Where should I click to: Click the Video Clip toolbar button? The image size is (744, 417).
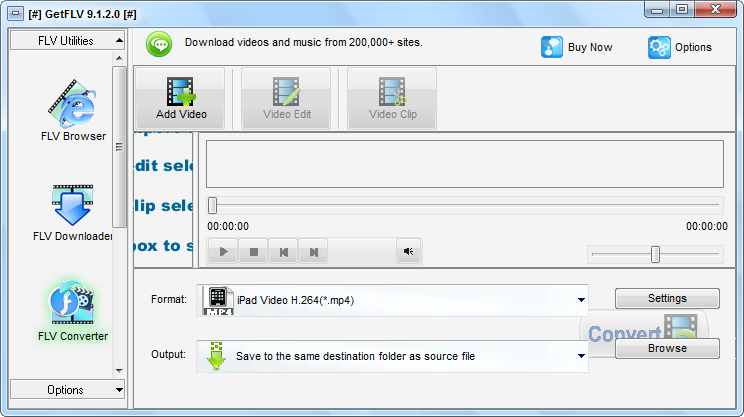[392, 98]
